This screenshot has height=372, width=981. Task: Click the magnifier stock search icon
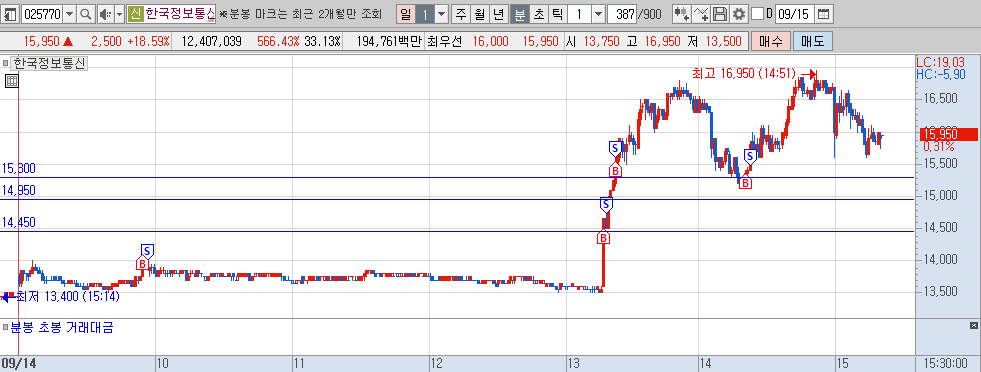[x=86, y=14]
